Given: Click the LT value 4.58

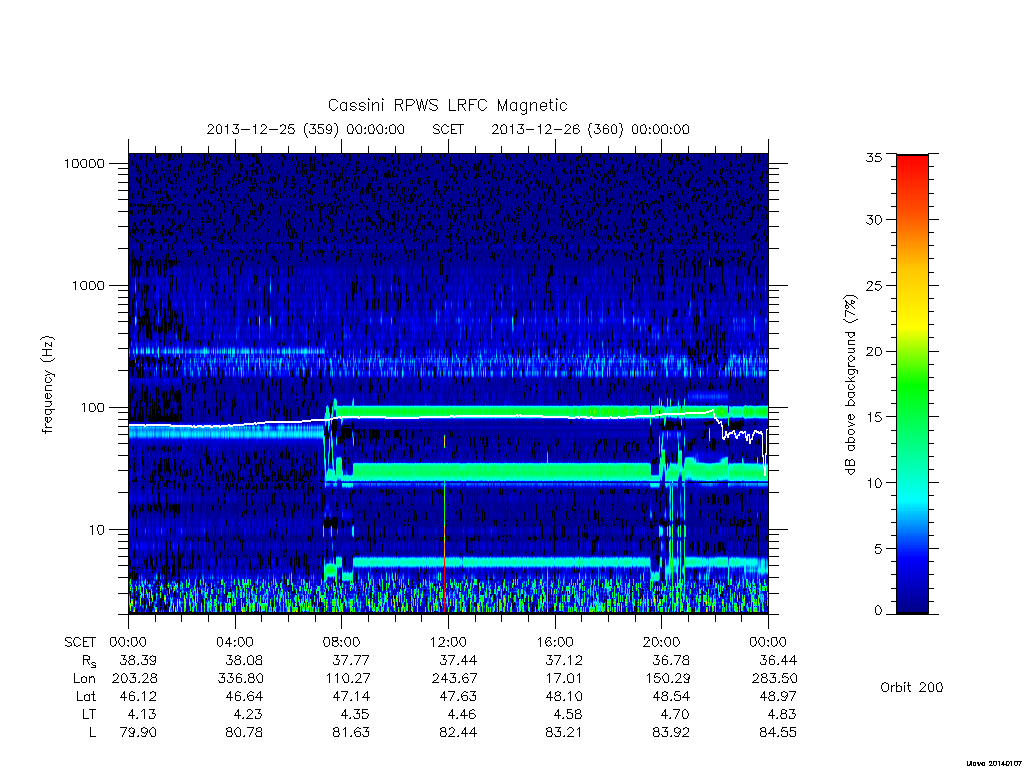Looking at the screenshot, I should [568, 714].
